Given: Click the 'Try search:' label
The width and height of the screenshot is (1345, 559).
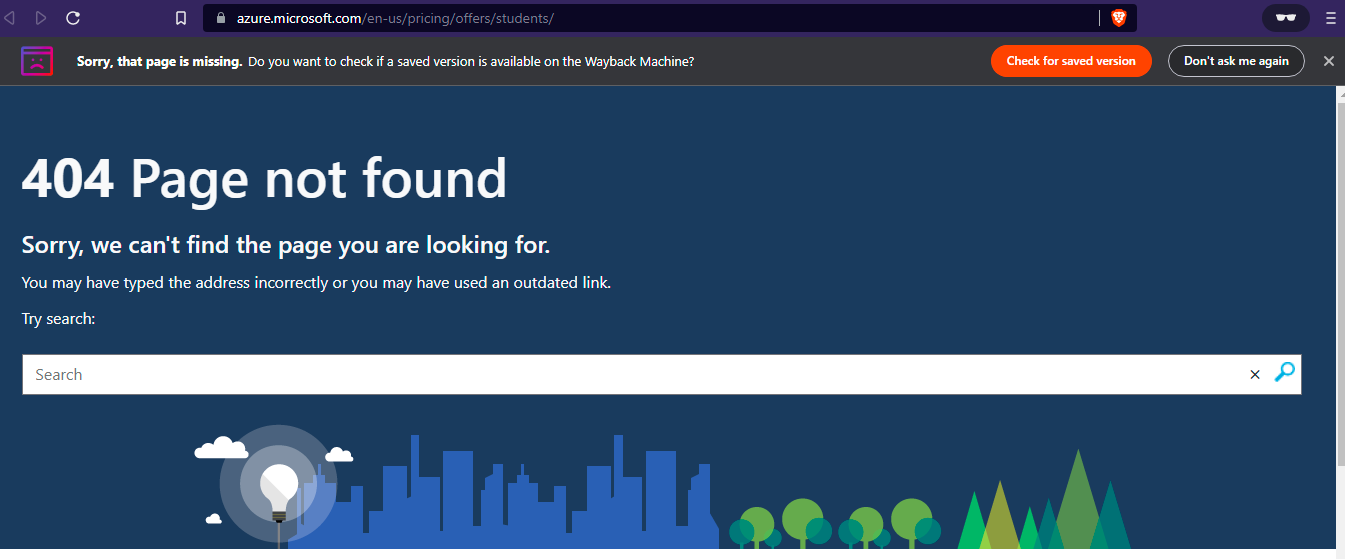Looking at the screenshot, I should point(58,319).
